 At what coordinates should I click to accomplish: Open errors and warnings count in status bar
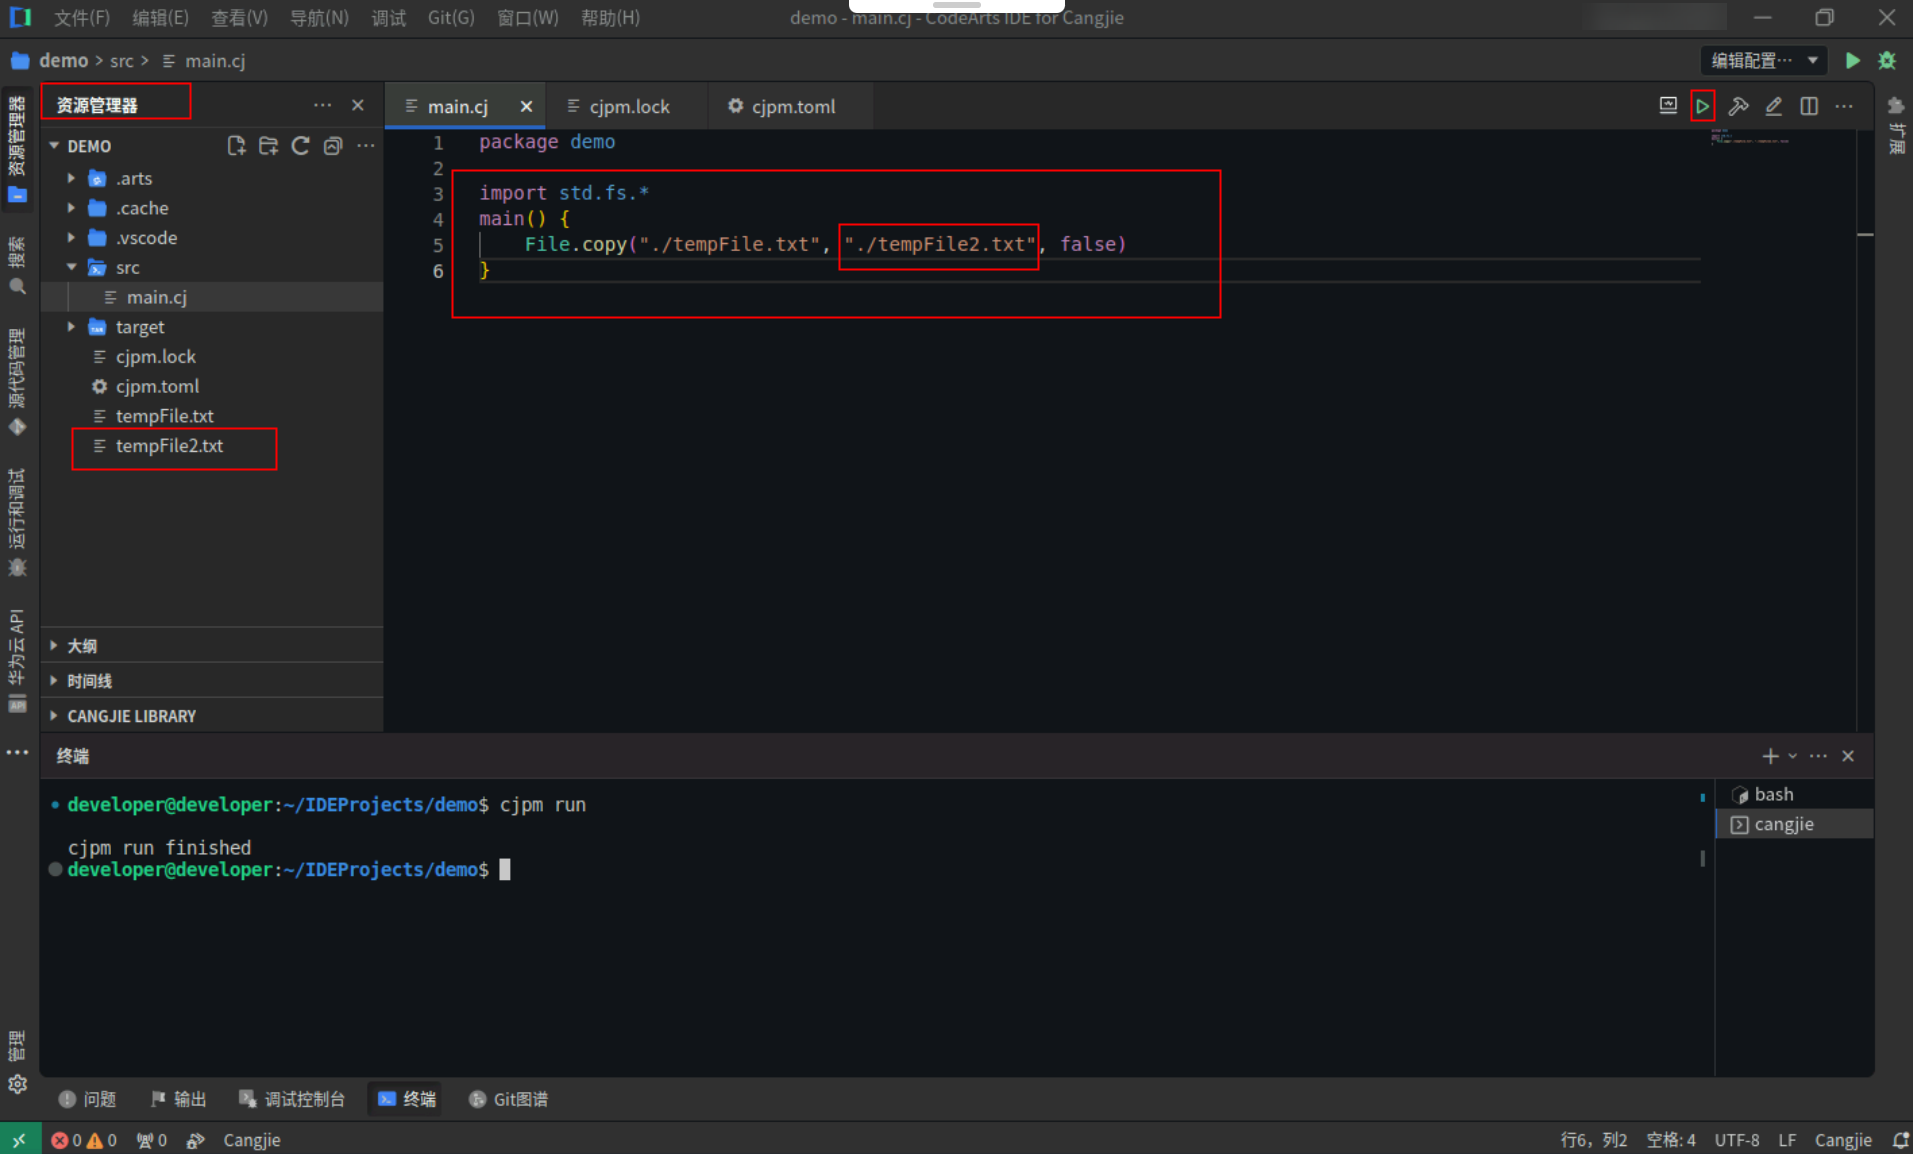84,1140
